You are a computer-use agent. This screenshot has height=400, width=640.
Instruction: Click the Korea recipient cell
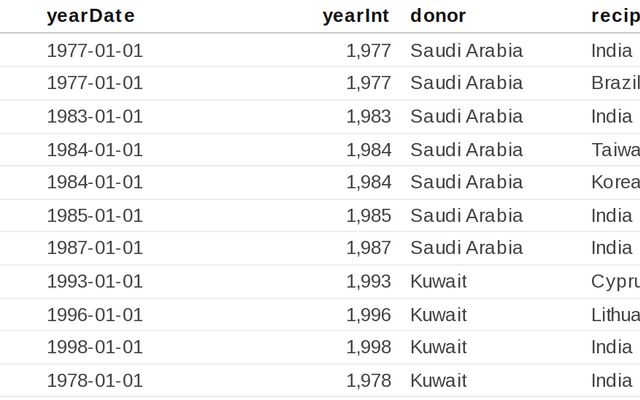[614, 182]
